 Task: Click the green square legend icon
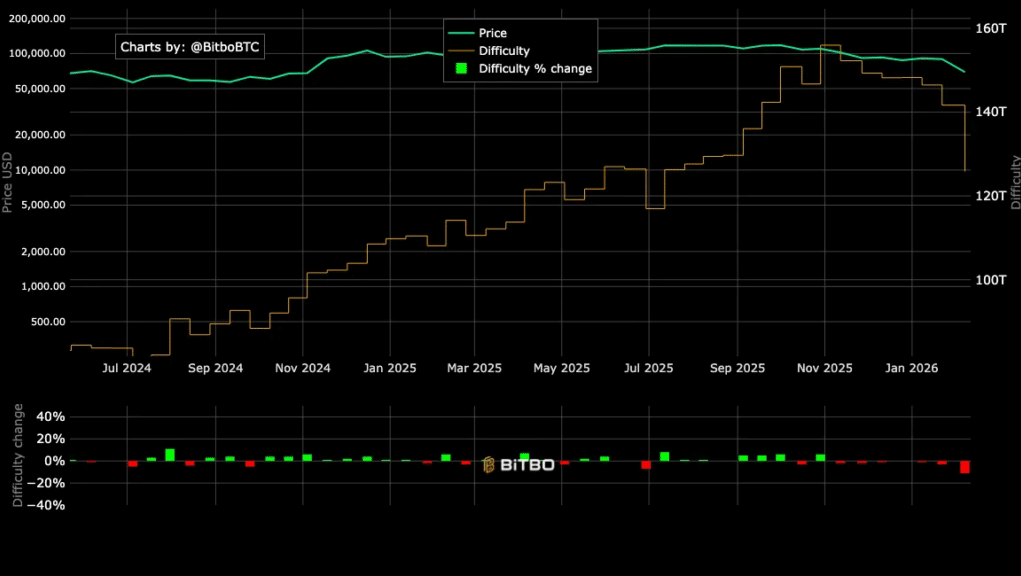(x=460, y=68)
